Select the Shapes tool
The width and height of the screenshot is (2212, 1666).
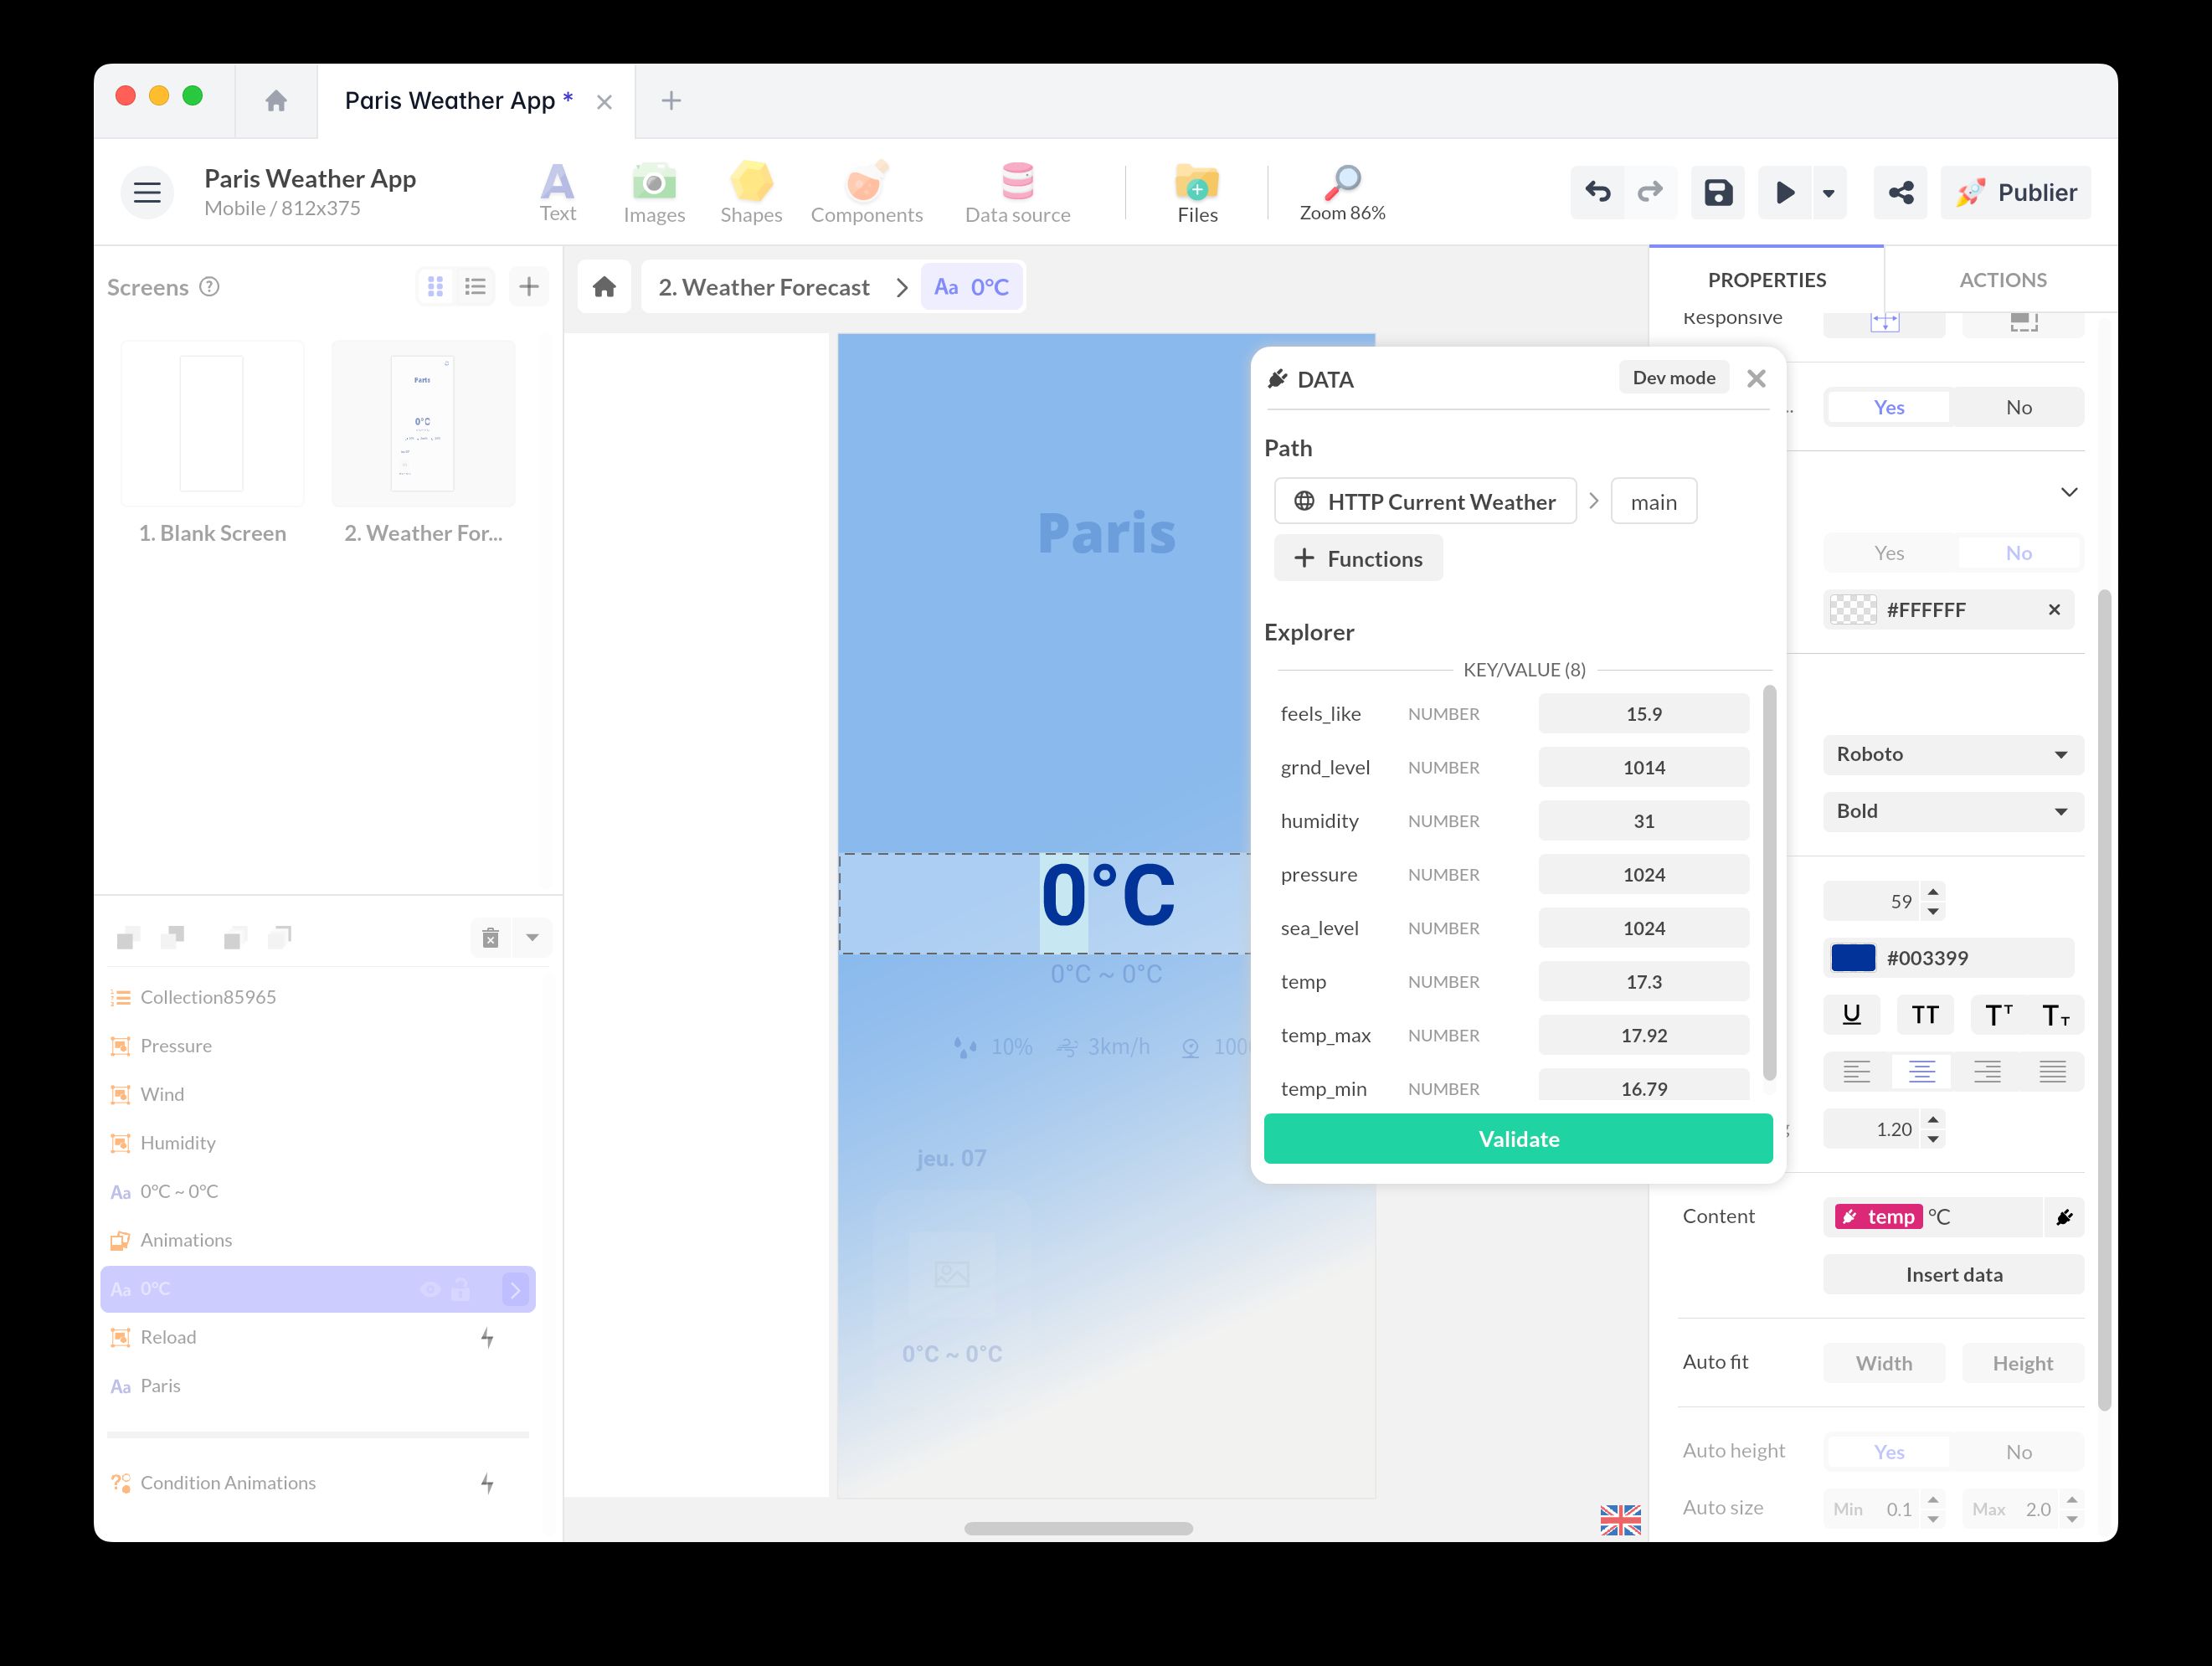click(751, 192)
